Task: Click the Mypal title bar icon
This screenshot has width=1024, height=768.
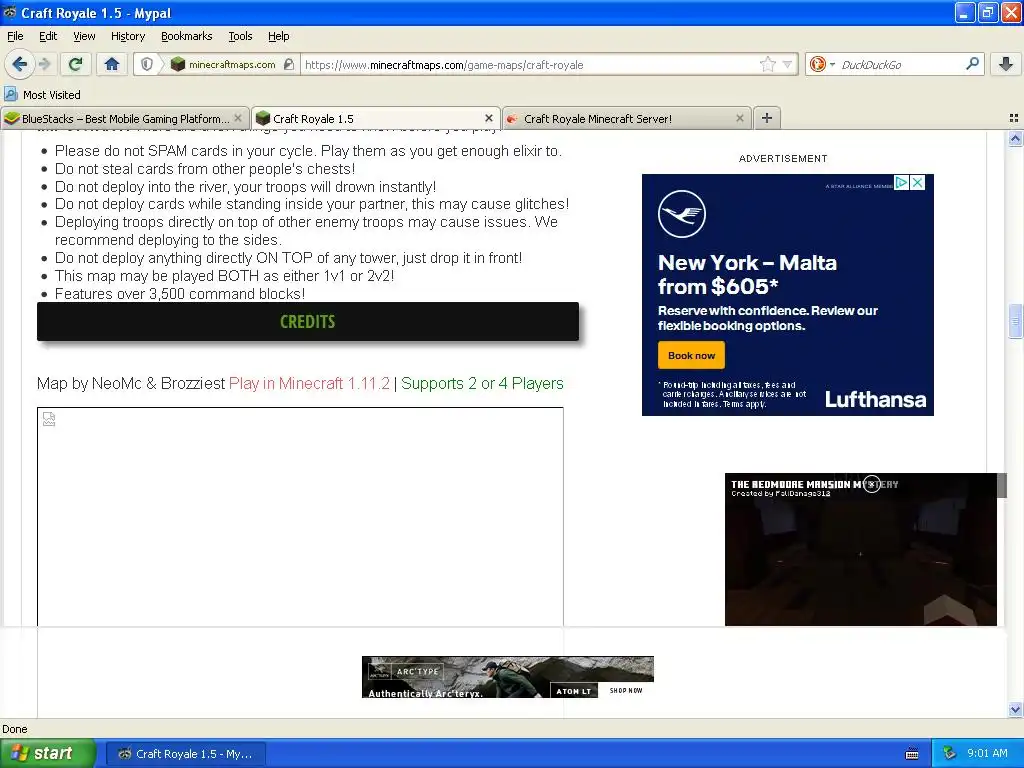Action: click(x=10, y=12)
